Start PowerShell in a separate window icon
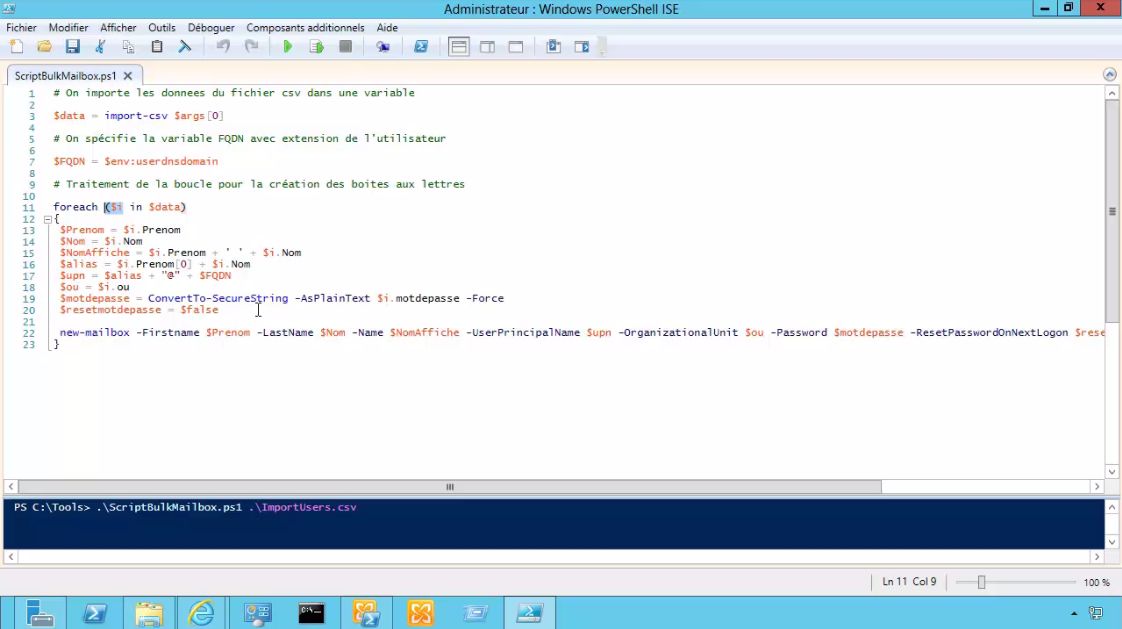 click(x=421, y=47)
